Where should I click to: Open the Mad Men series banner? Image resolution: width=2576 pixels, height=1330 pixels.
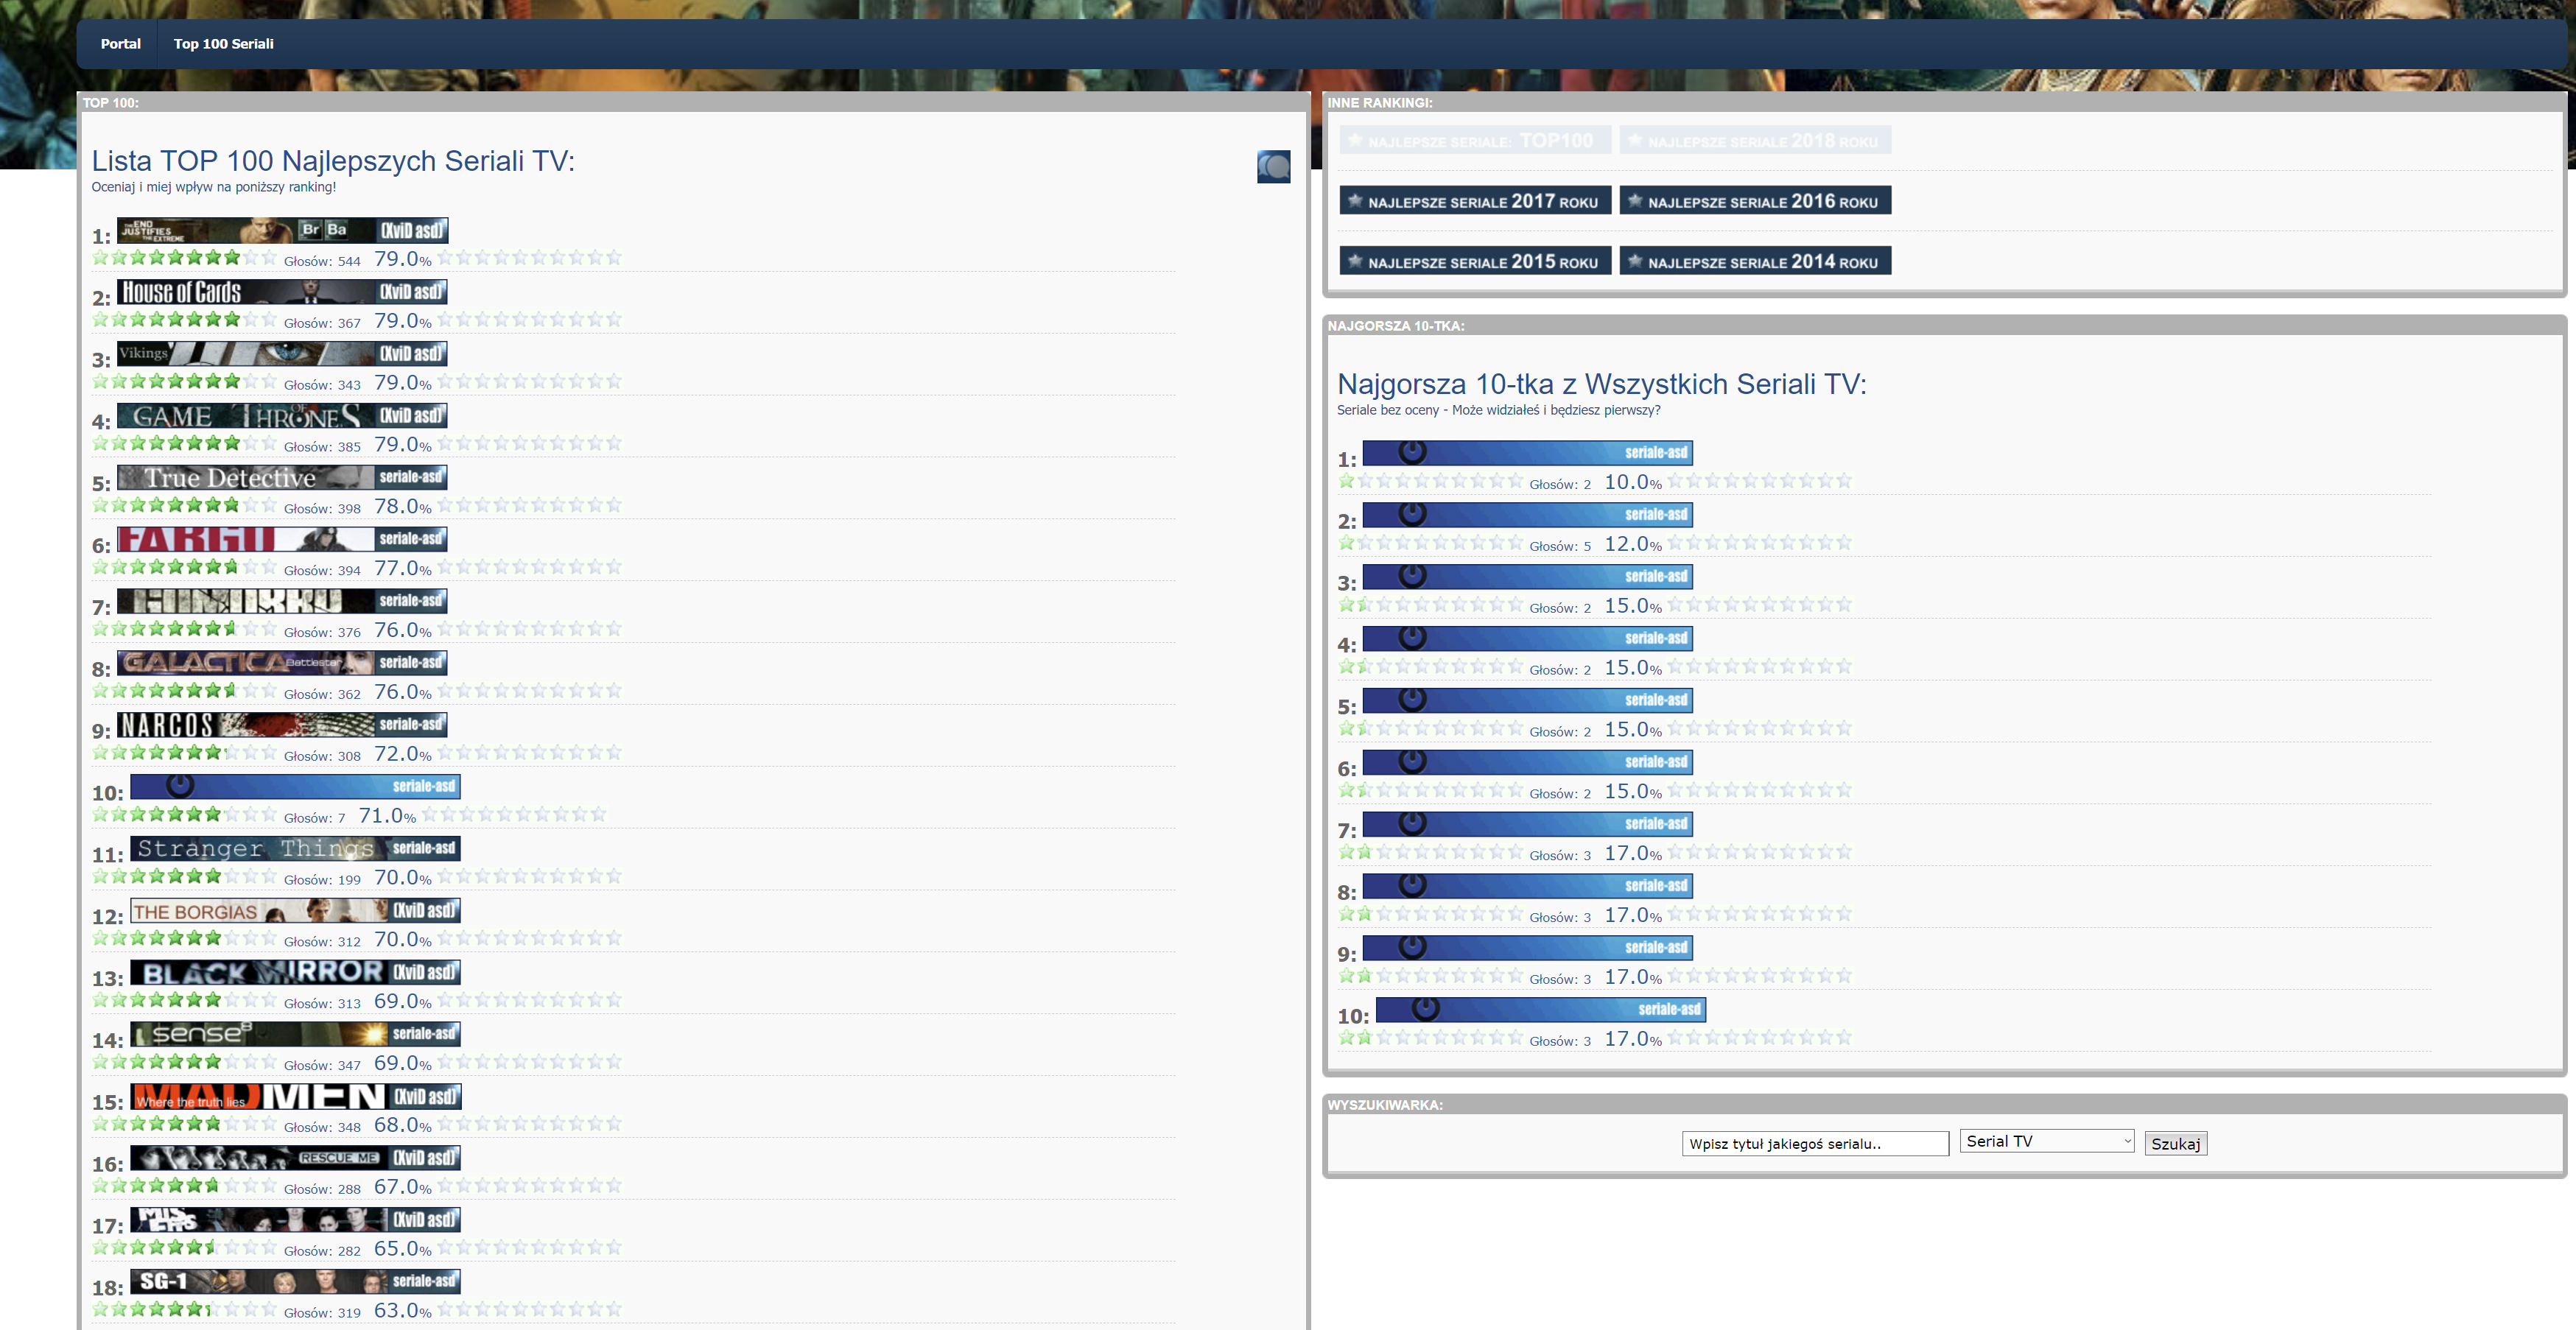click(x=295, y=1096)
